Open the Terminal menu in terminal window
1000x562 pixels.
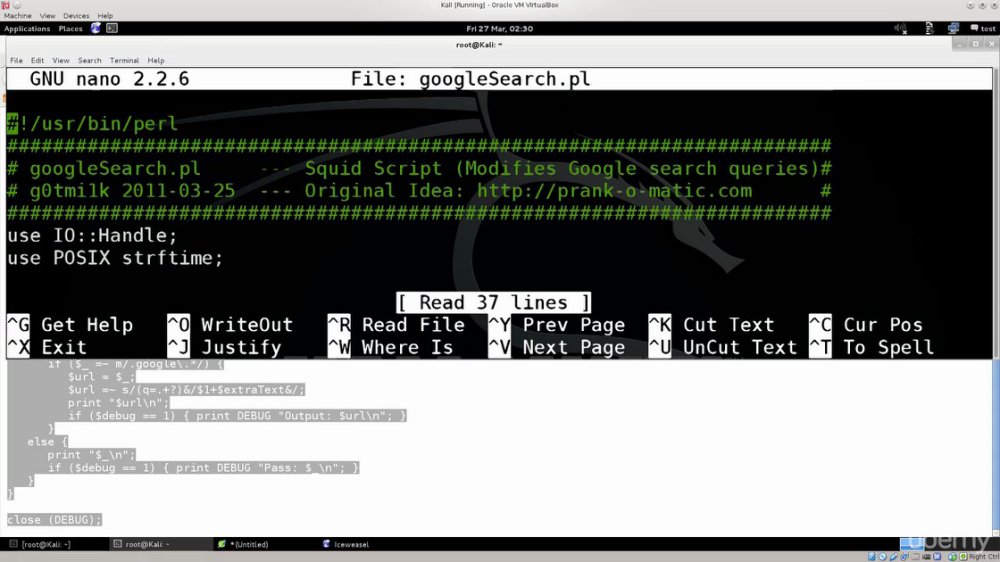point(124,61)
